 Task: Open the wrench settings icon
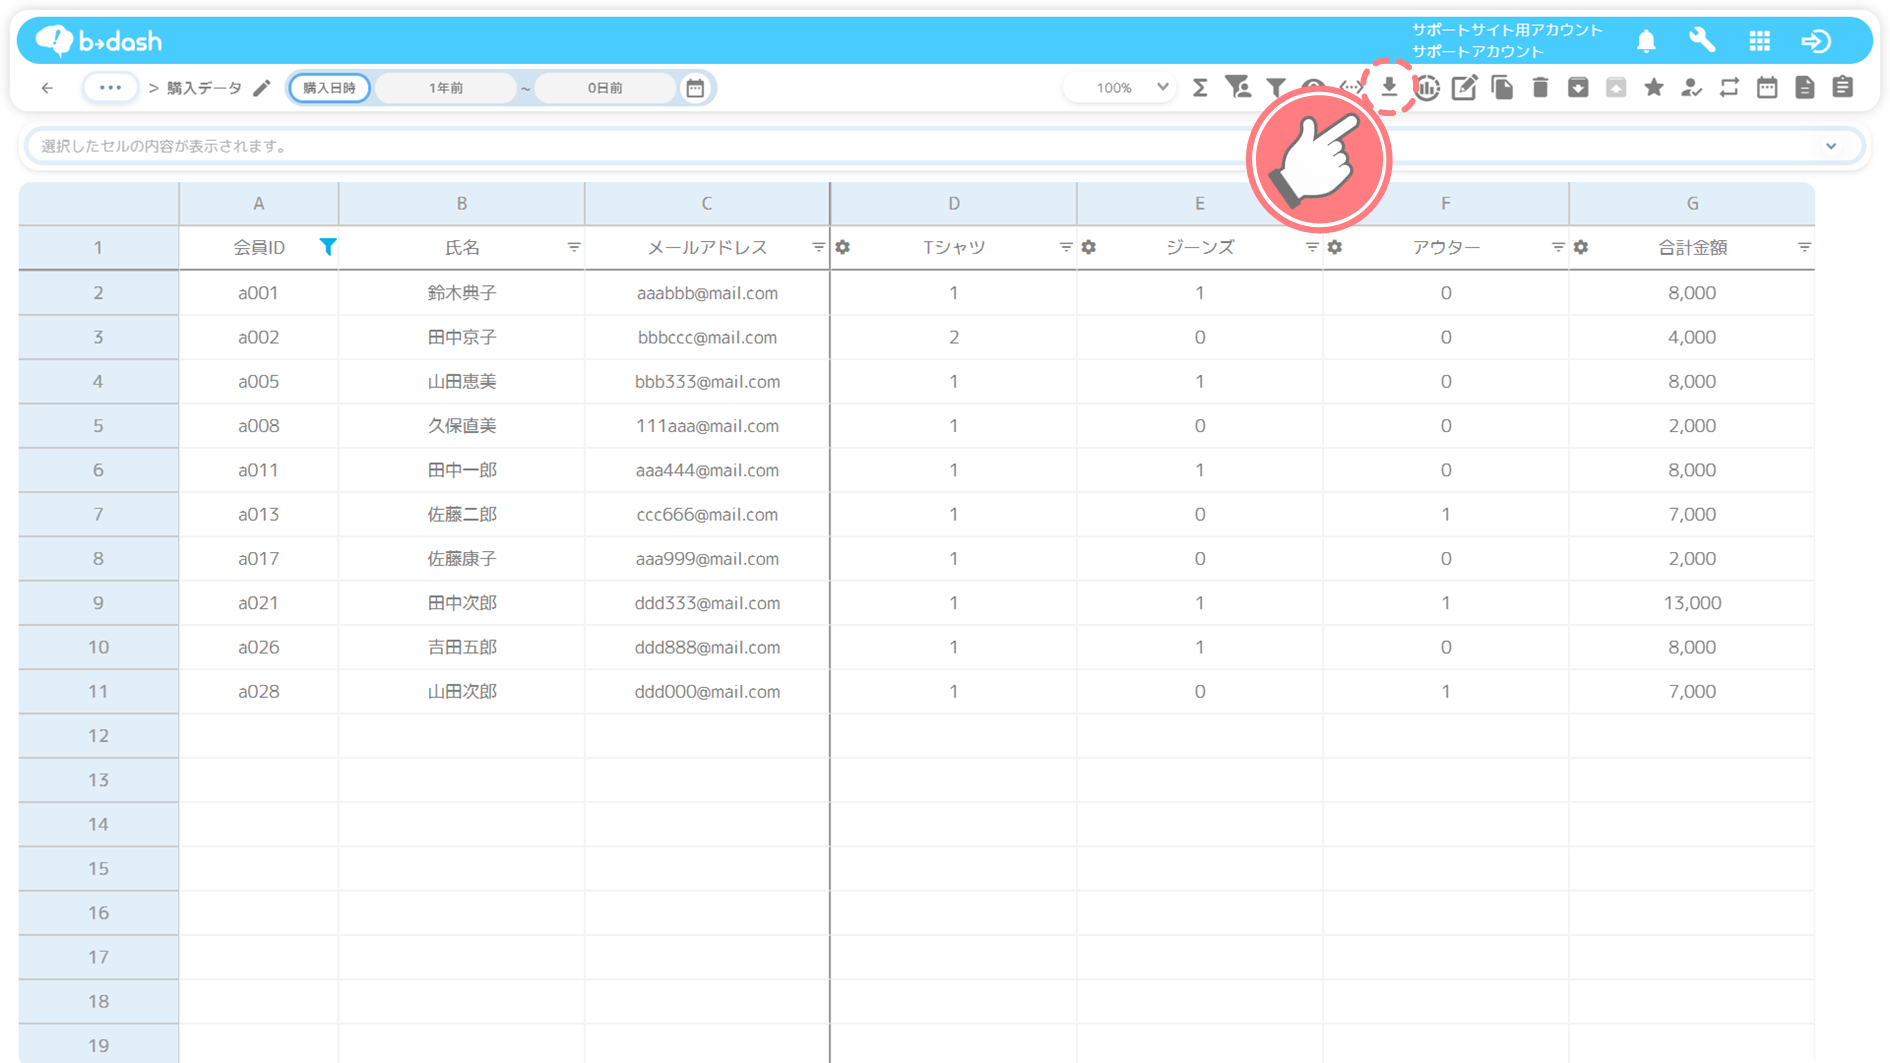click(1702, 41)
